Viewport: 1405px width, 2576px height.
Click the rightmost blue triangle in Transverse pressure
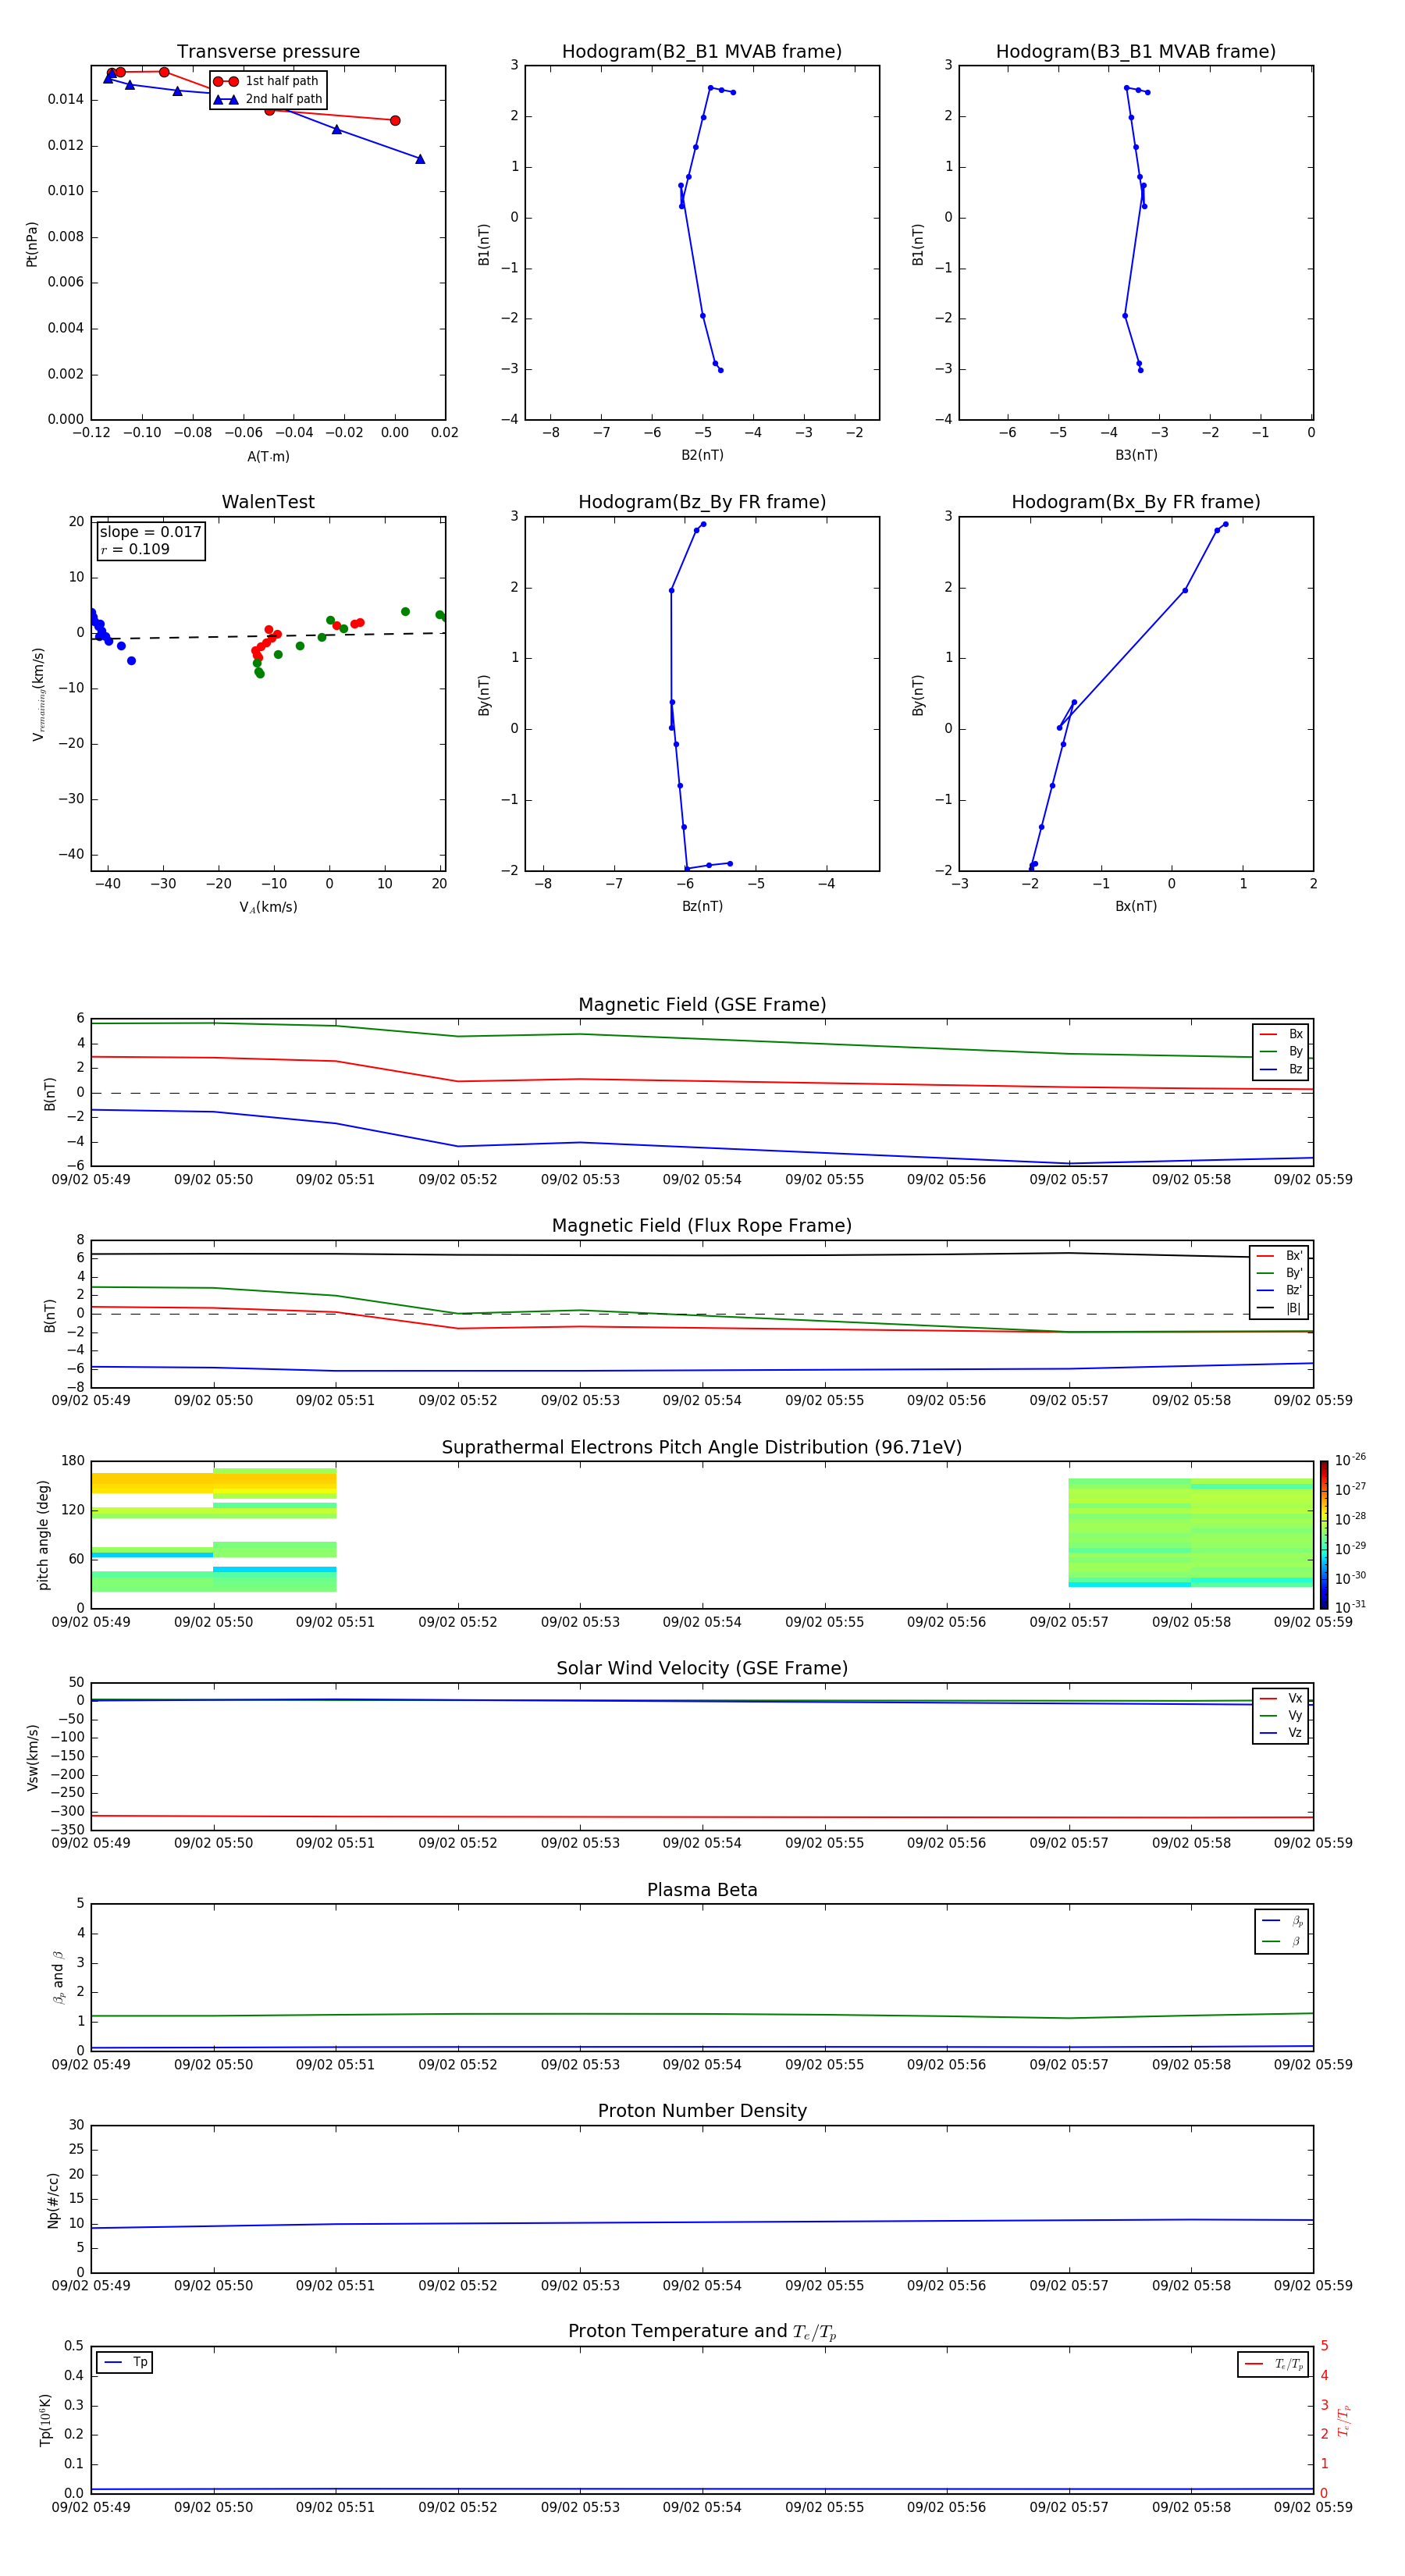420,159
